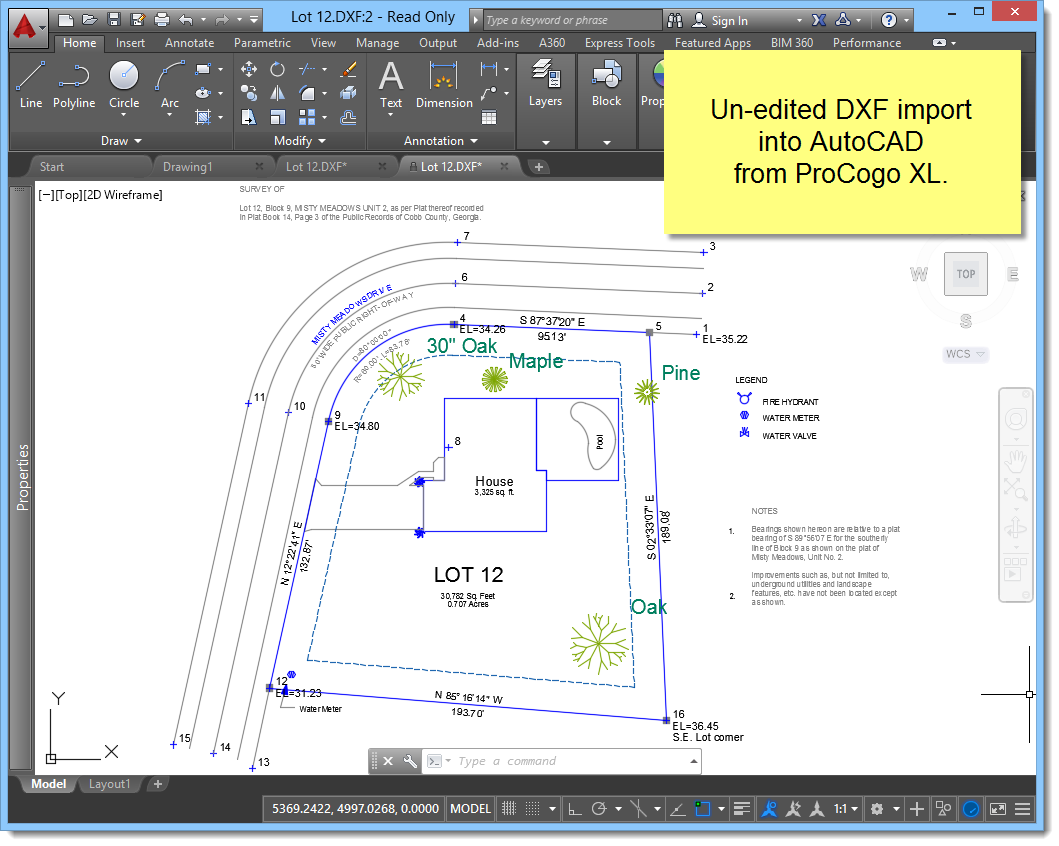
Task: Toggle hardware acceleration blue circle icon
Action: (971, 809)
